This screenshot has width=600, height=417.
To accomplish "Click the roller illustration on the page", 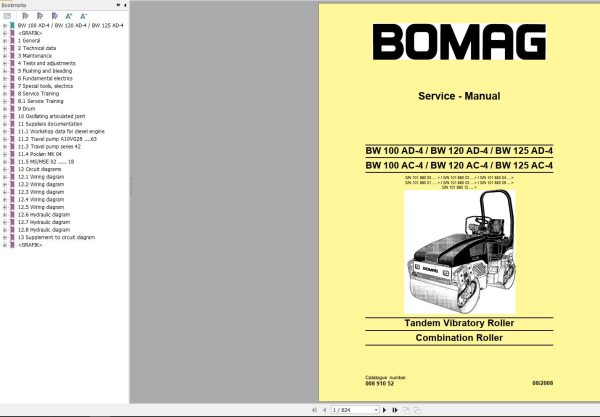I will point(460,252).
